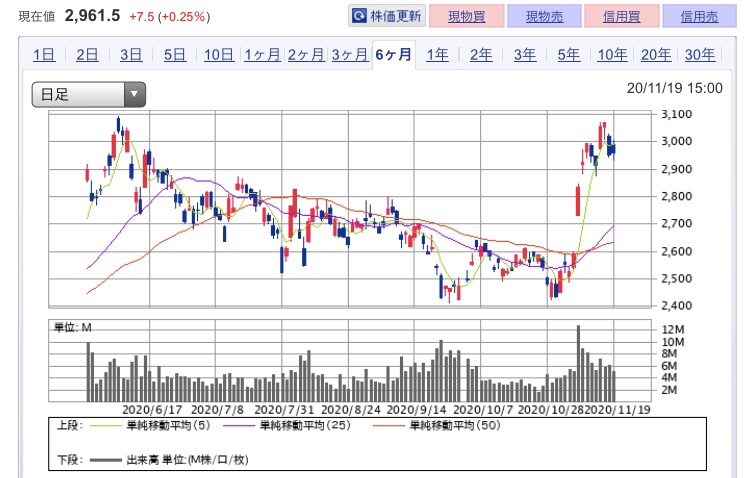Click the refresh icon in 株価更新
Screen dimensions: 750x478
(x=359, y=16)
